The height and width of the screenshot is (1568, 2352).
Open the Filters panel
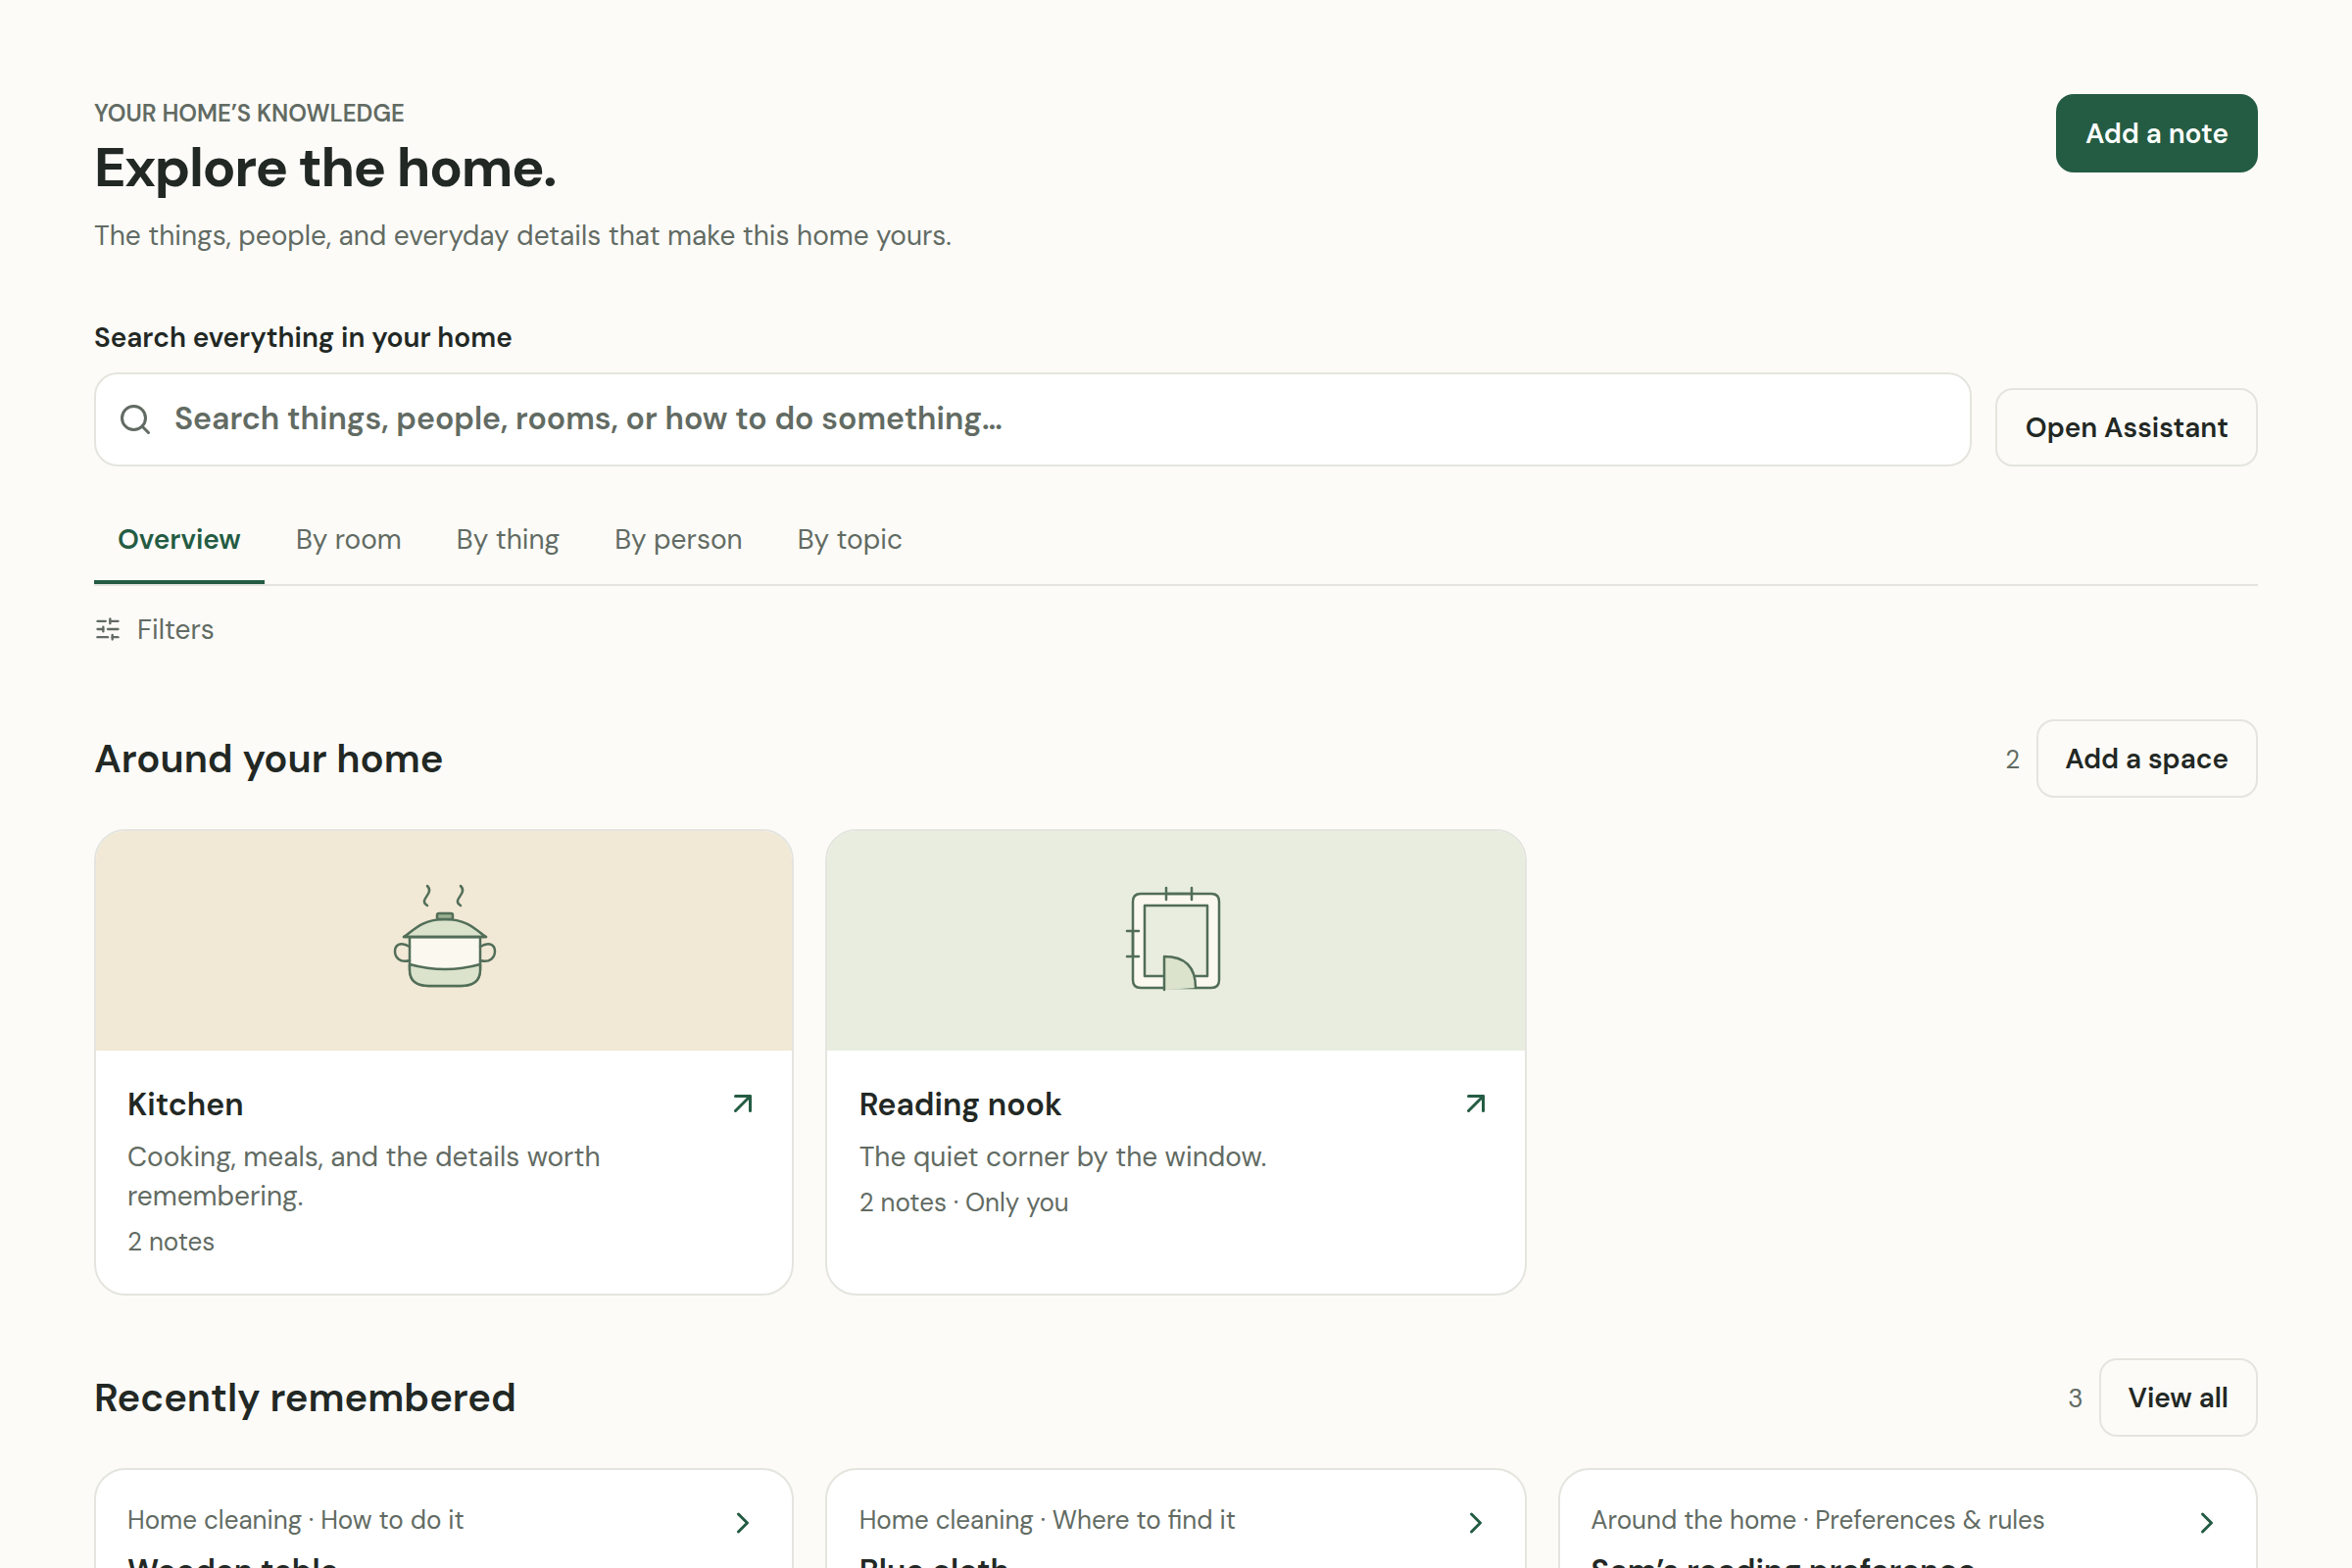(x=154, y=629)
